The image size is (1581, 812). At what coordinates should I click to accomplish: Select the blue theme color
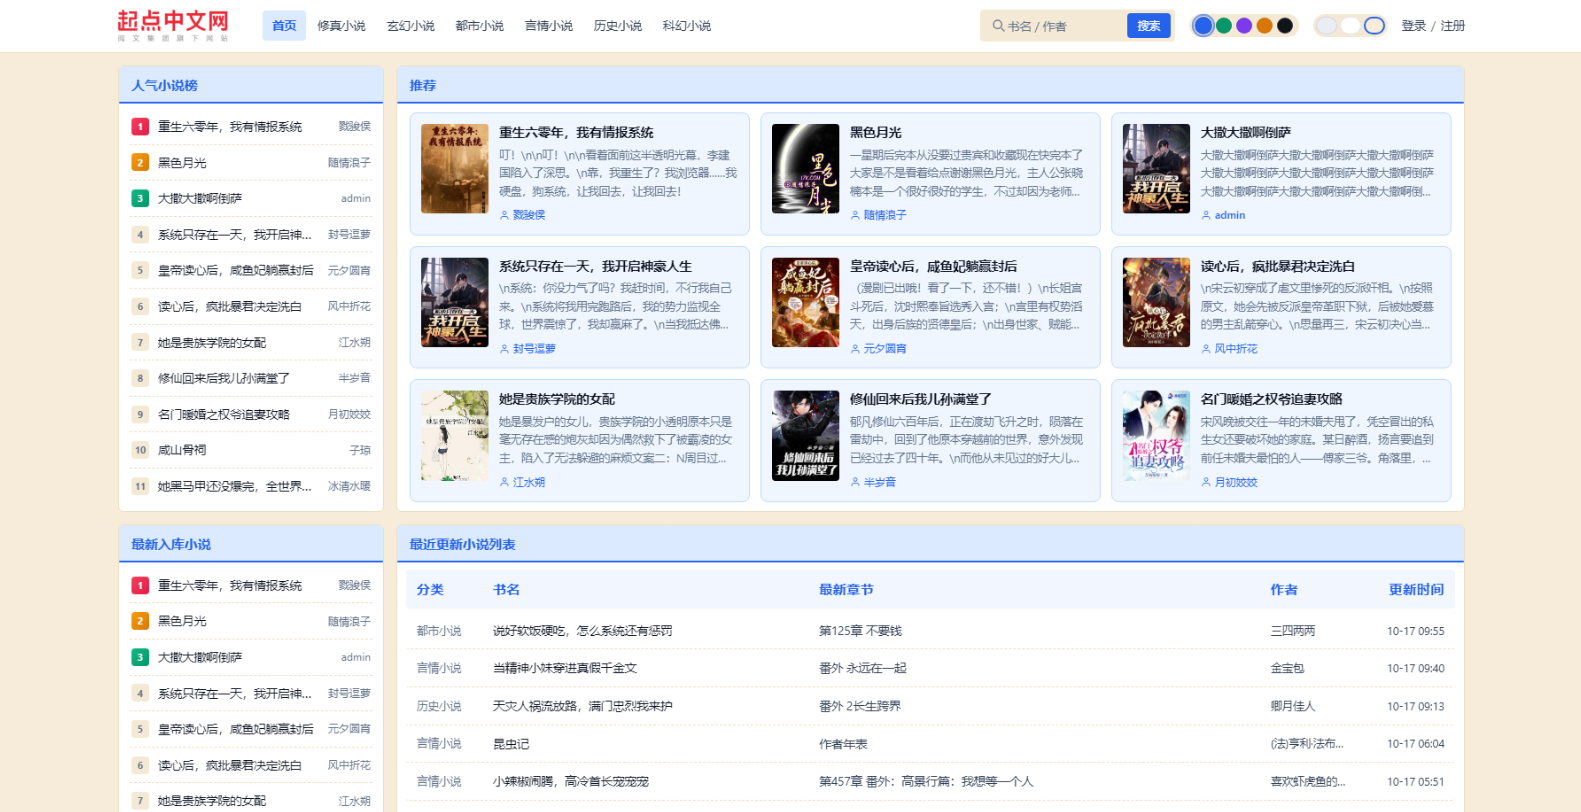(x=1203, y=26)
